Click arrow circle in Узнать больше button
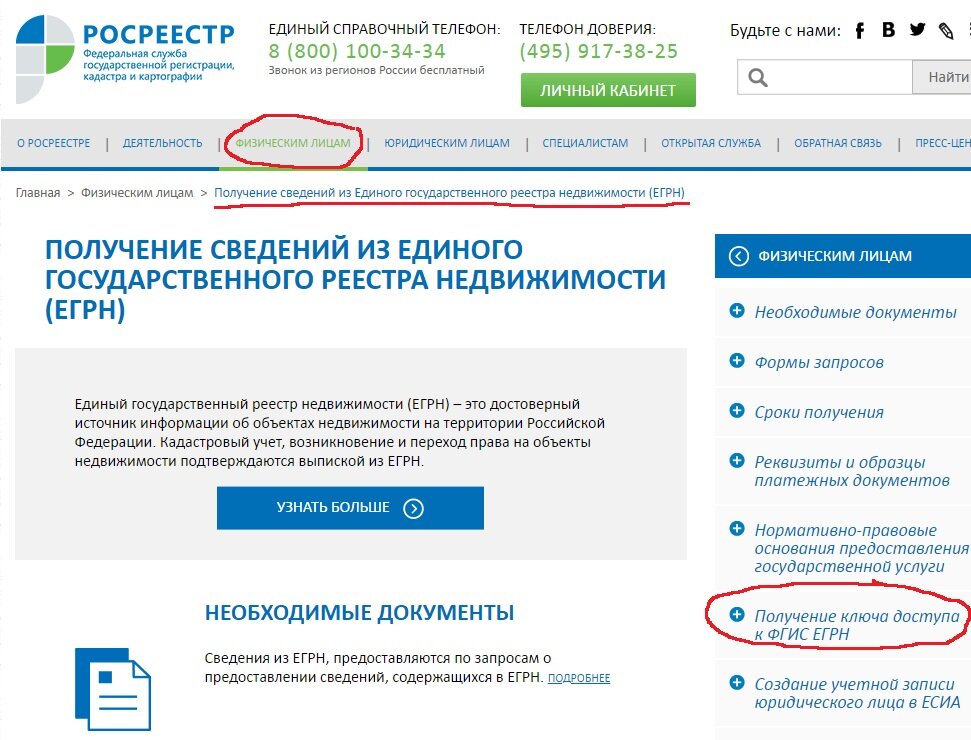 click(x=413, y=508)
